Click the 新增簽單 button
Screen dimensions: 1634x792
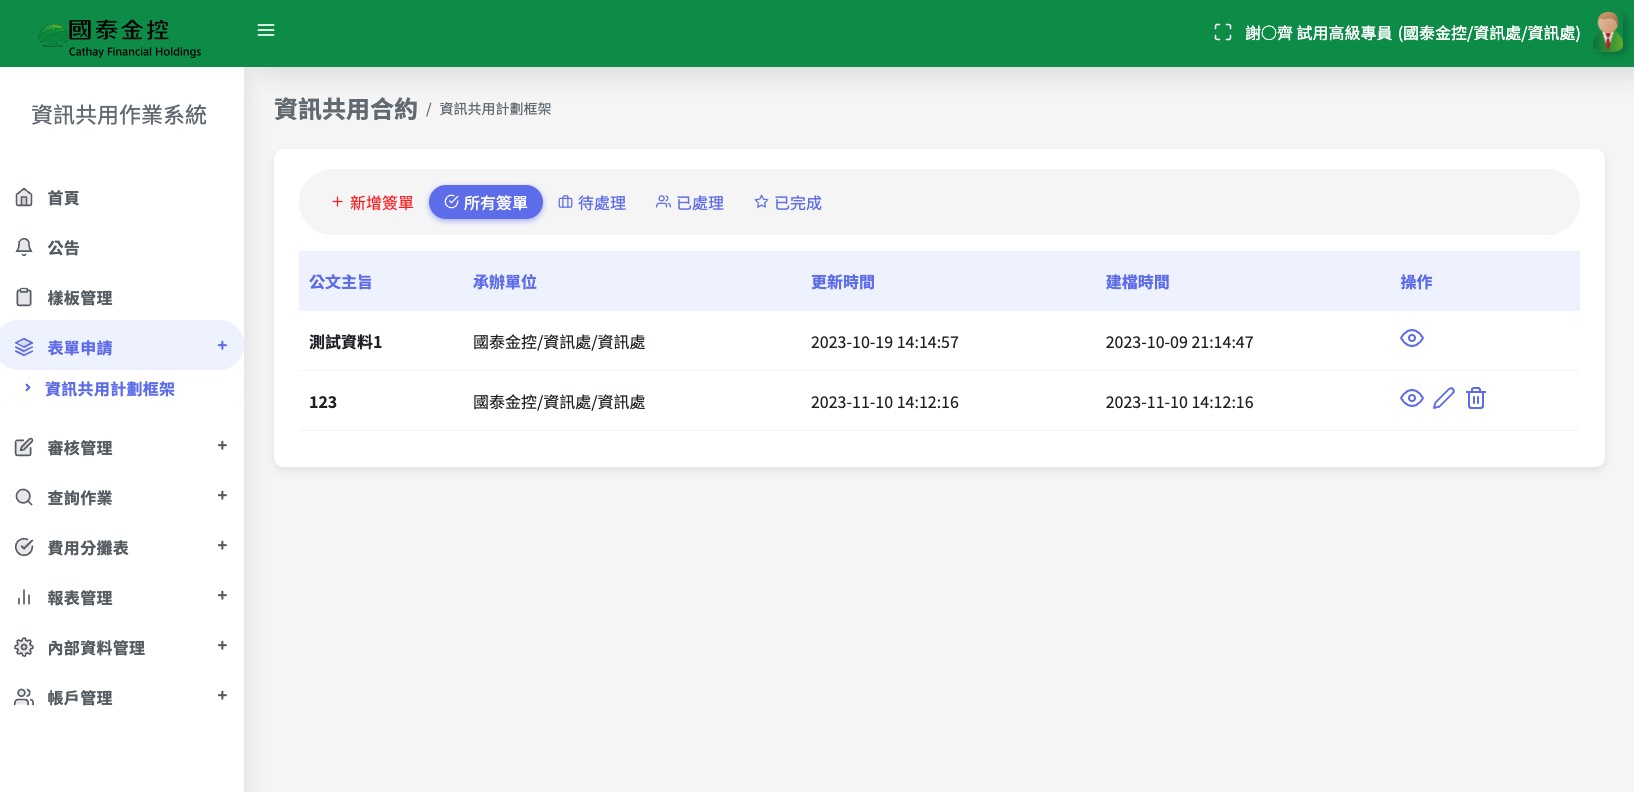(372, 203)
